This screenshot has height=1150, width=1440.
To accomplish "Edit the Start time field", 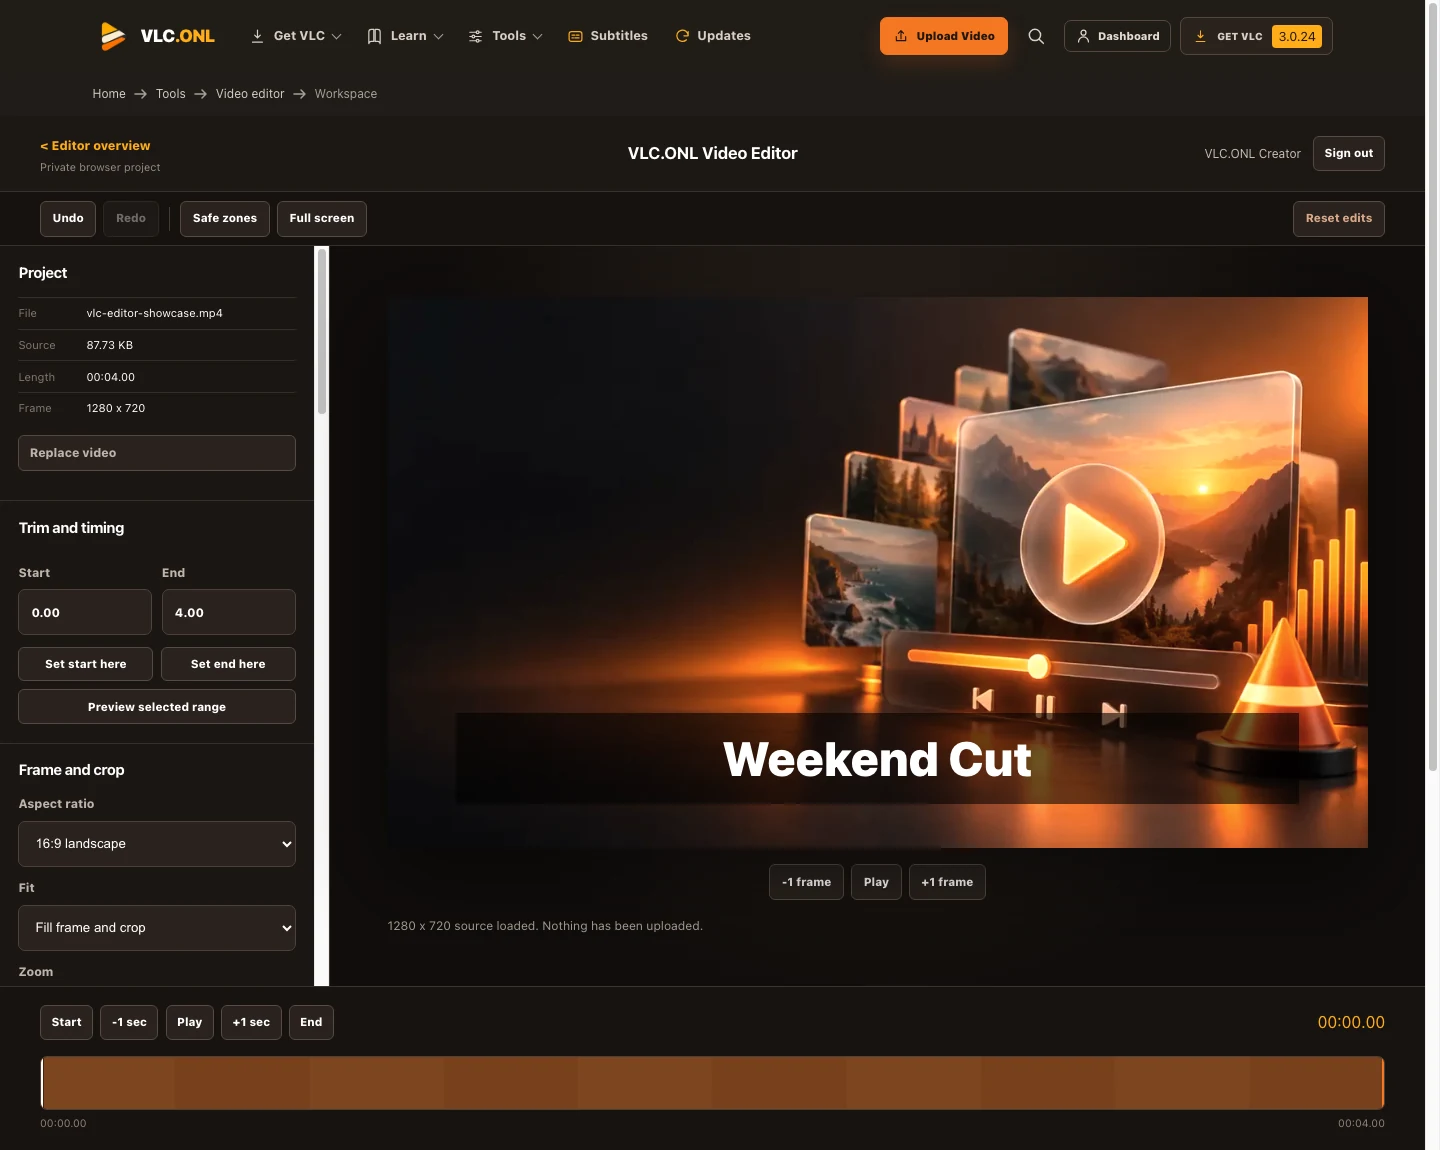I will pos(85,612).
